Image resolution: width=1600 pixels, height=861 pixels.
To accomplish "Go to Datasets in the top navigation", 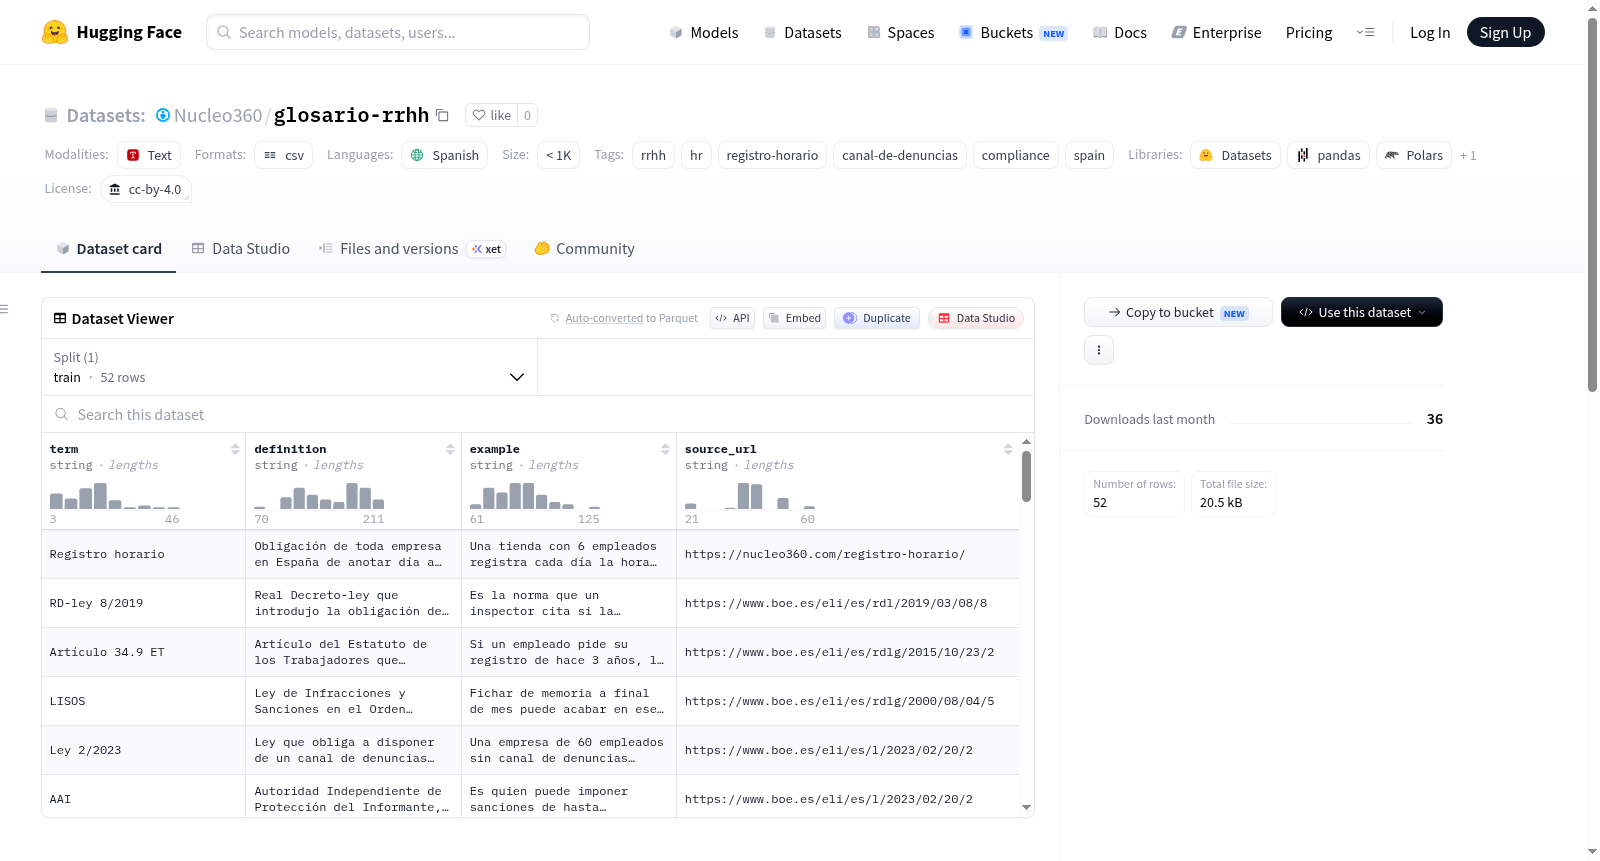I will click(802, 33).
